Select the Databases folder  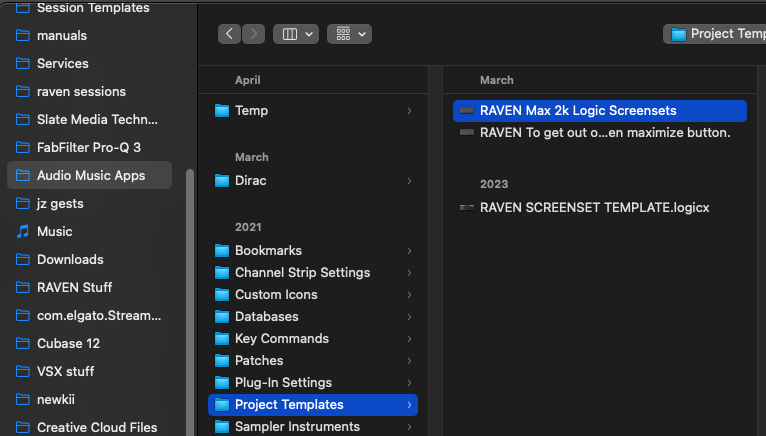[313, 317]
